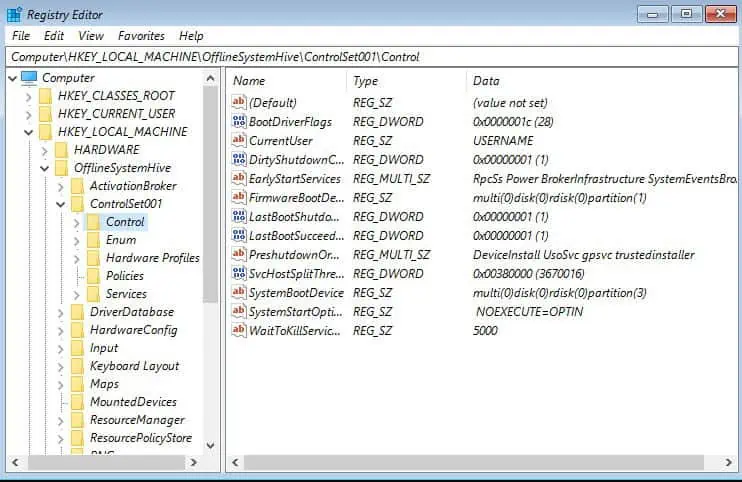Expand the Hardware Profiles node
The height and width of the screenshot is (482, 742).
(x=76, y=259)
